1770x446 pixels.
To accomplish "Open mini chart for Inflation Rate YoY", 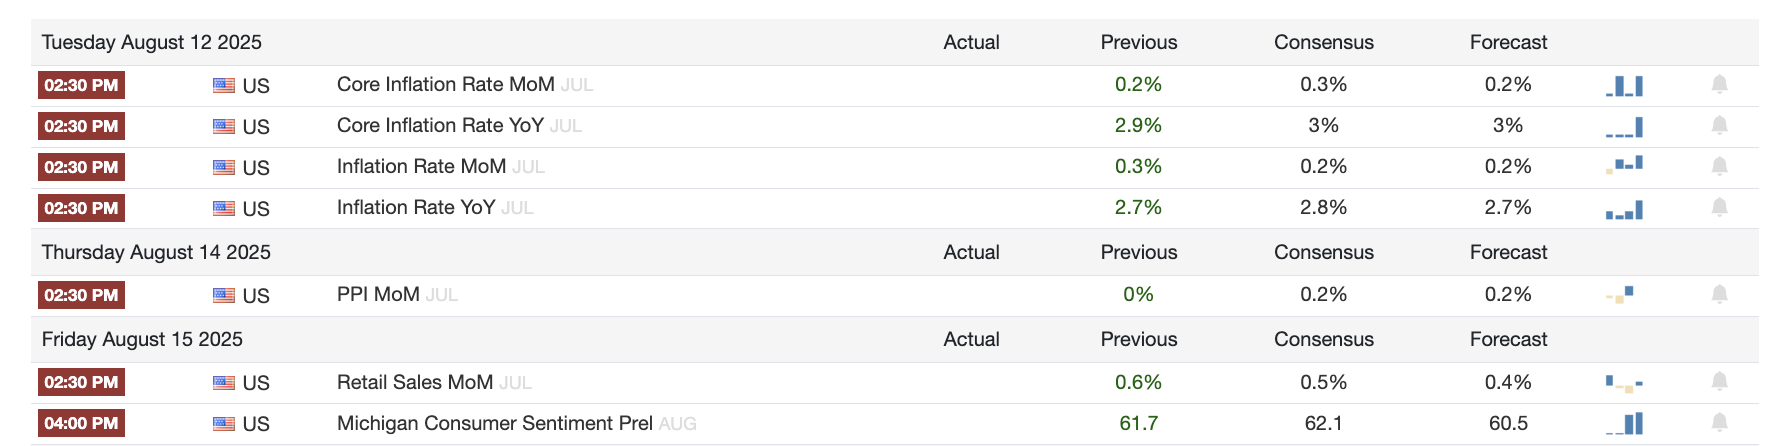I will 1624,210.
